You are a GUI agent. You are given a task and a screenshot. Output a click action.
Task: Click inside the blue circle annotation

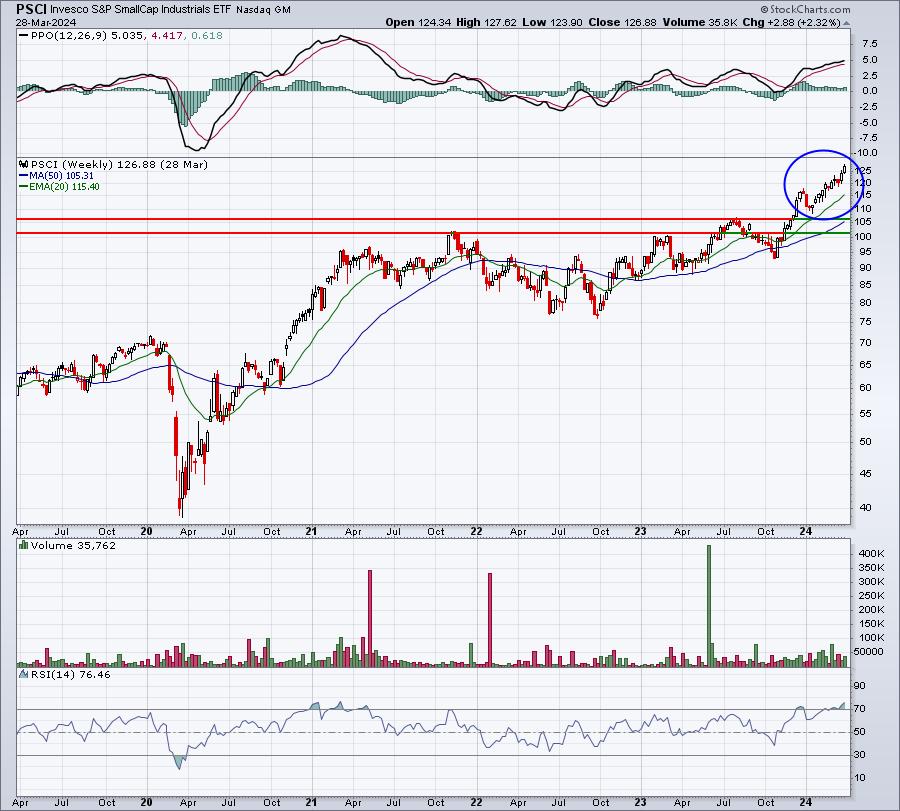(x=820, y=185)
